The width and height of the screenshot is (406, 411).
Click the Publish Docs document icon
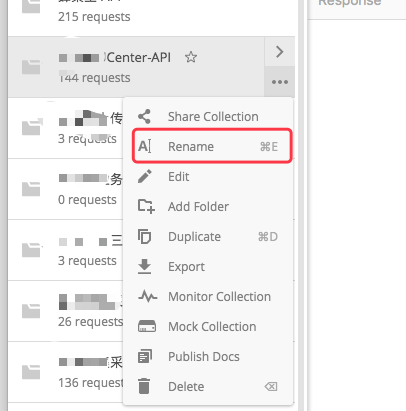[x=145, y=356]
